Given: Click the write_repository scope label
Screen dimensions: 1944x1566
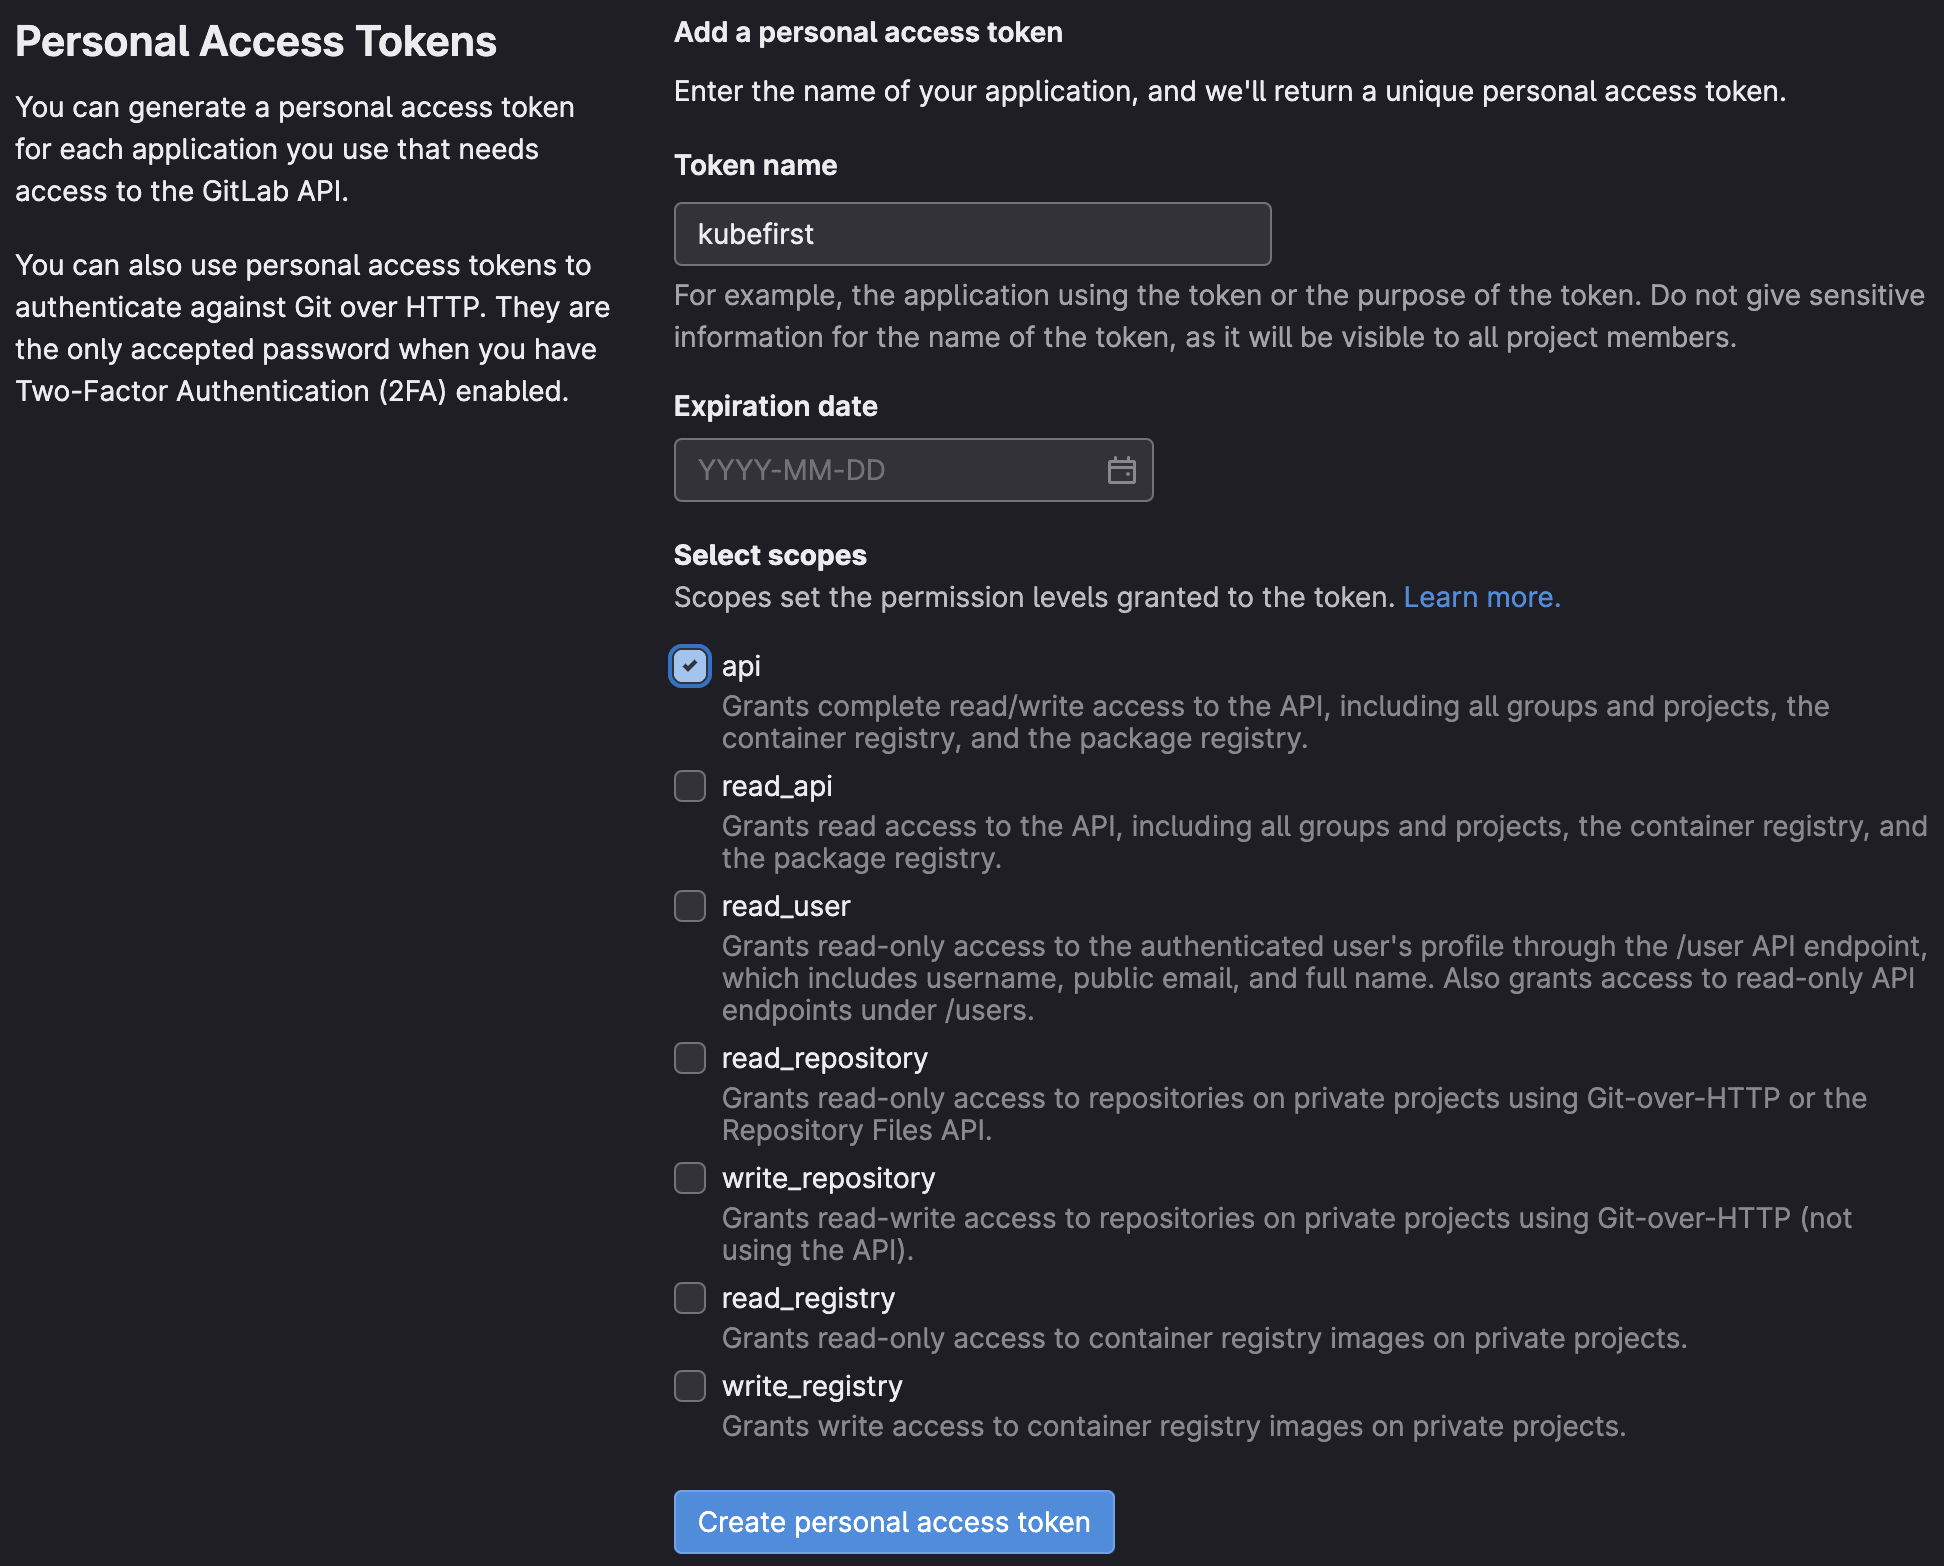Looking at the screenshot, I should (829, 1179).
